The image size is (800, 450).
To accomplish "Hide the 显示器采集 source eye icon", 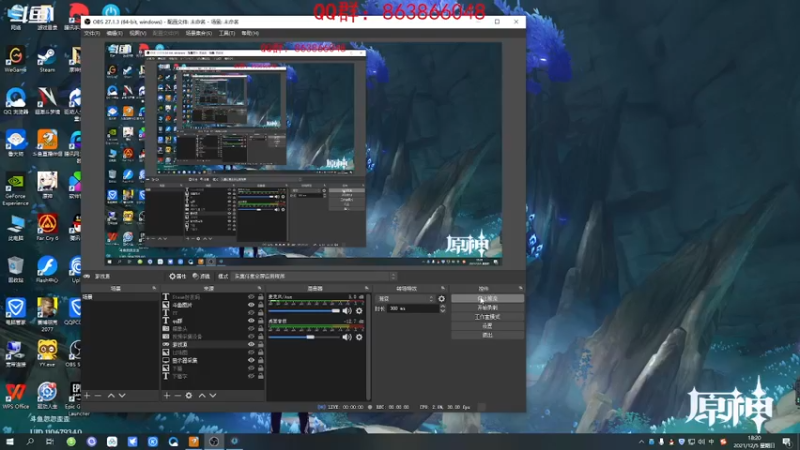I will [251, 360].
